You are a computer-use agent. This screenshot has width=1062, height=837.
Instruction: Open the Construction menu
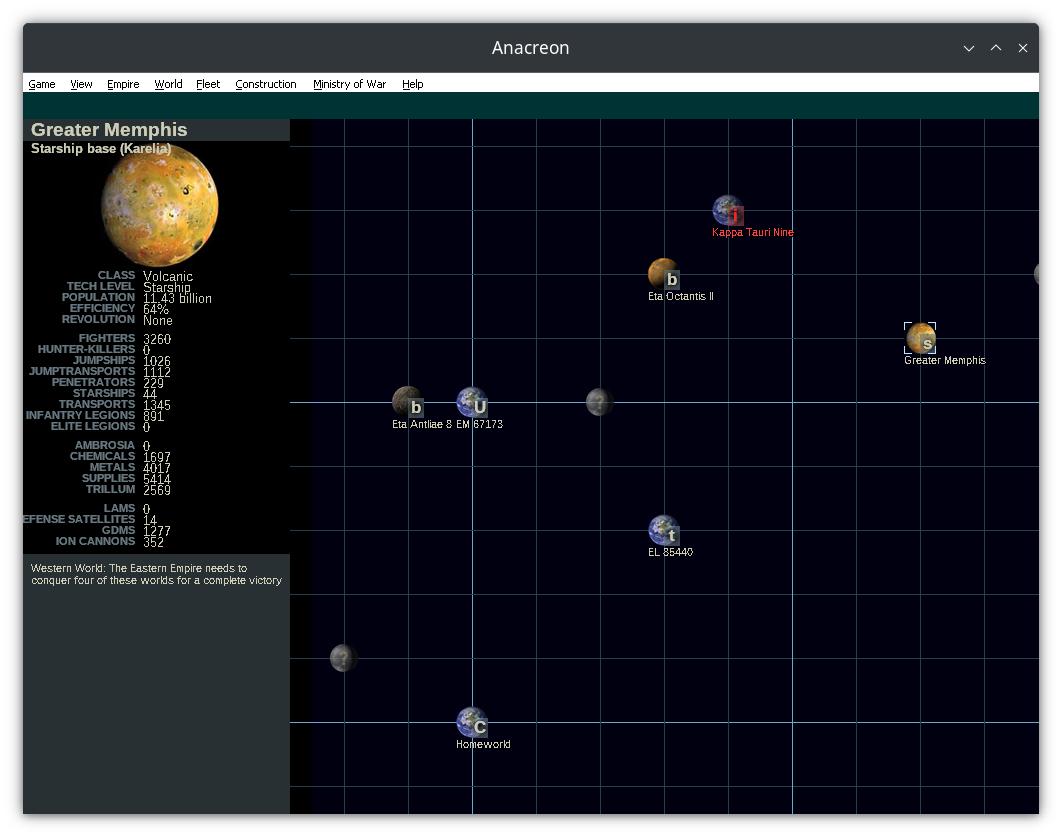[x=266, y=84]
